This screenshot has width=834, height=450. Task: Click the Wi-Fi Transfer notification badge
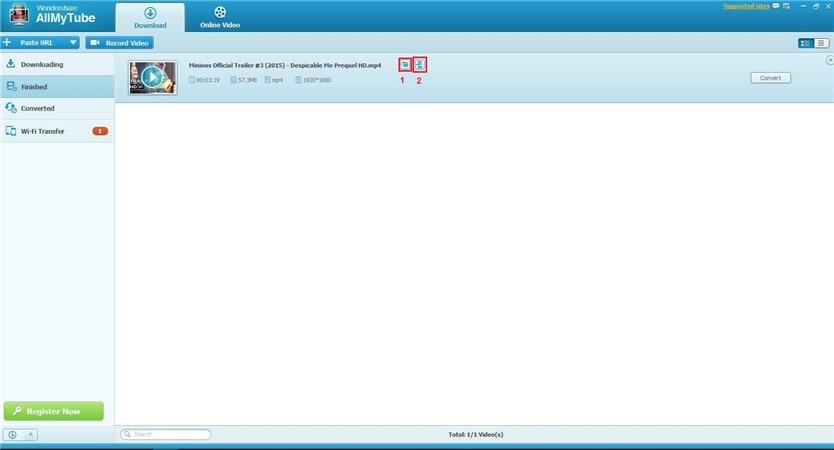coord(100,131)
